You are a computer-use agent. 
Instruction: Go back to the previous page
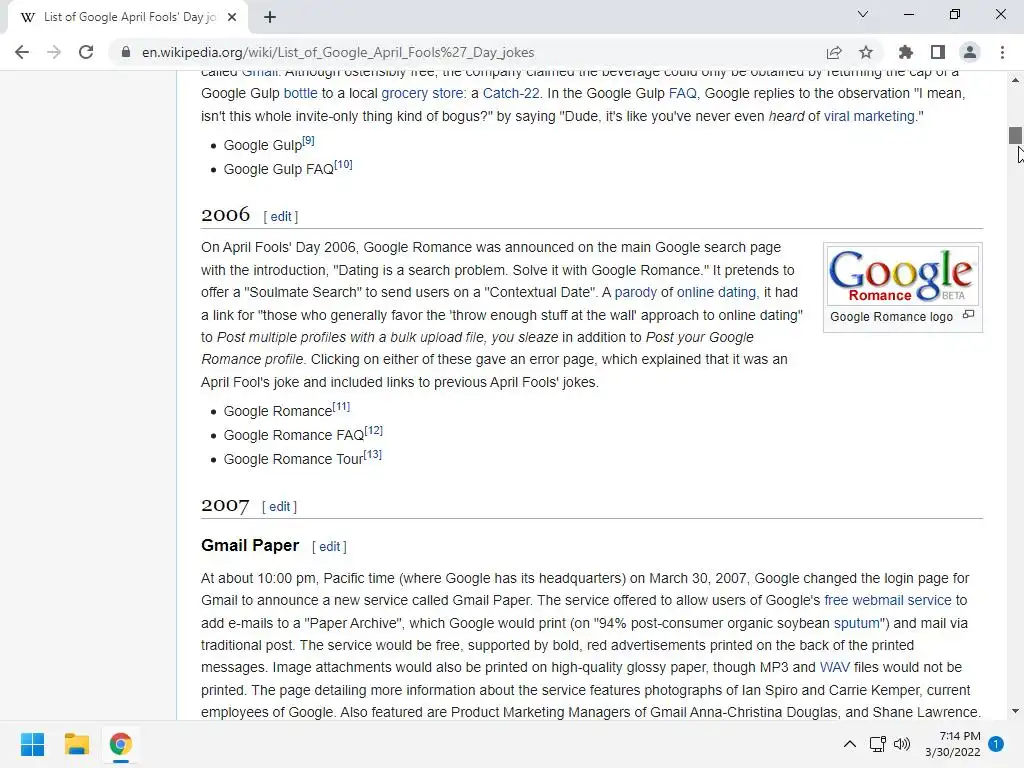(x=22, y=52)
